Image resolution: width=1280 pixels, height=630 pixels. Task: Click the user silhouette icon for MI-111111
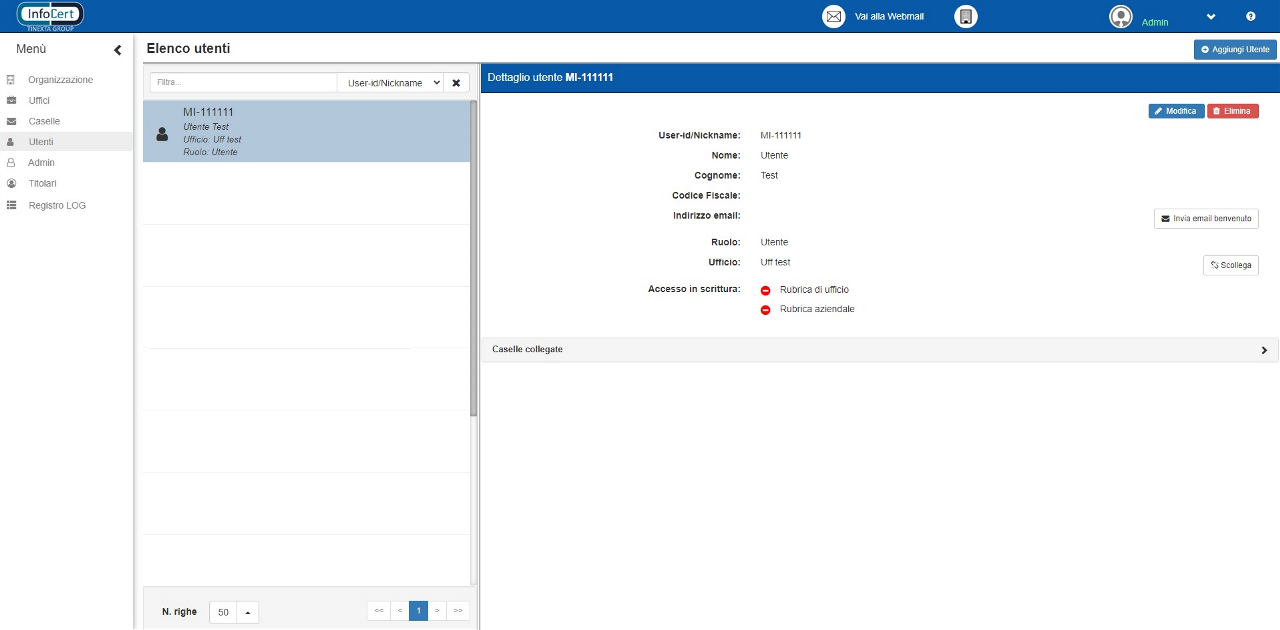(162, 134)
